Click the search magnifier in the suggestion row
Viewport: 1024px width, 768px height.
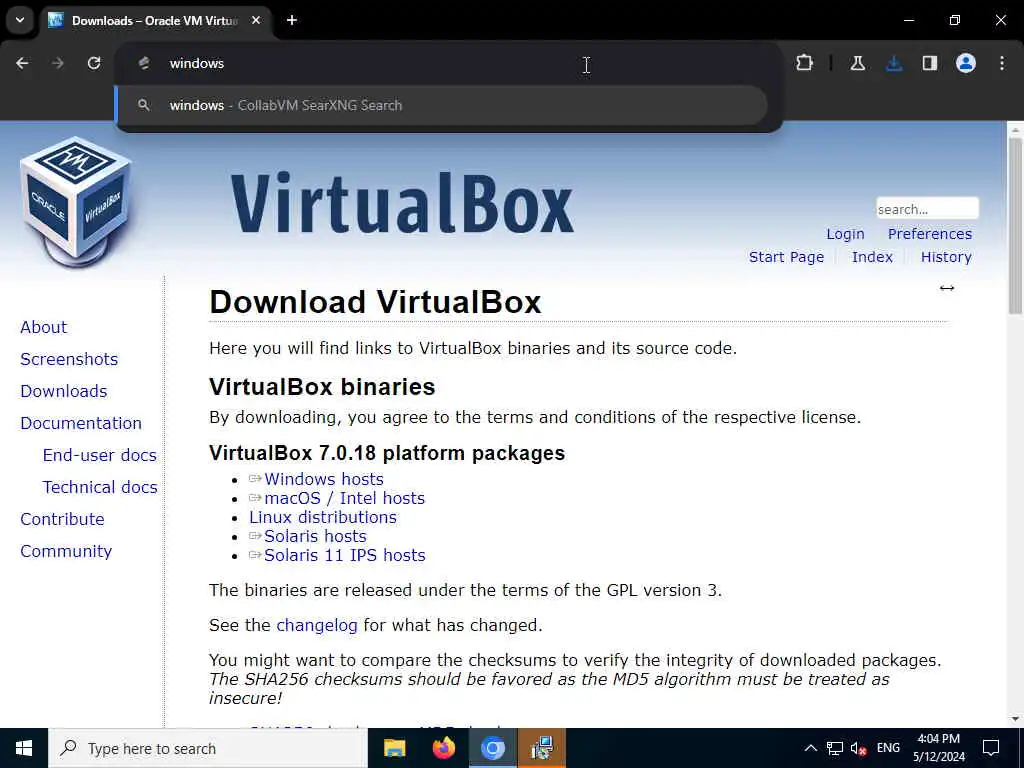click(144, 105)
